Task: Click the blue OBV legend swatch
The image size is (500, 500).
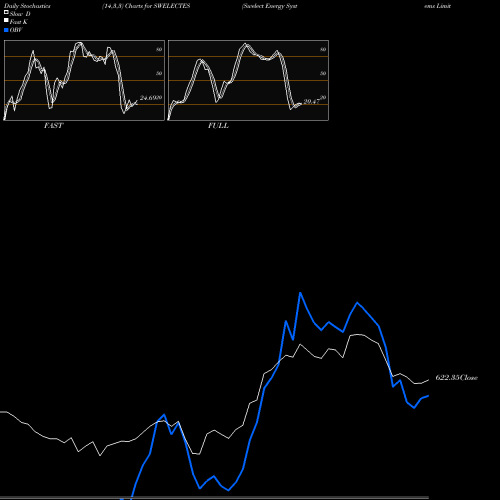Action: point(6,30)
